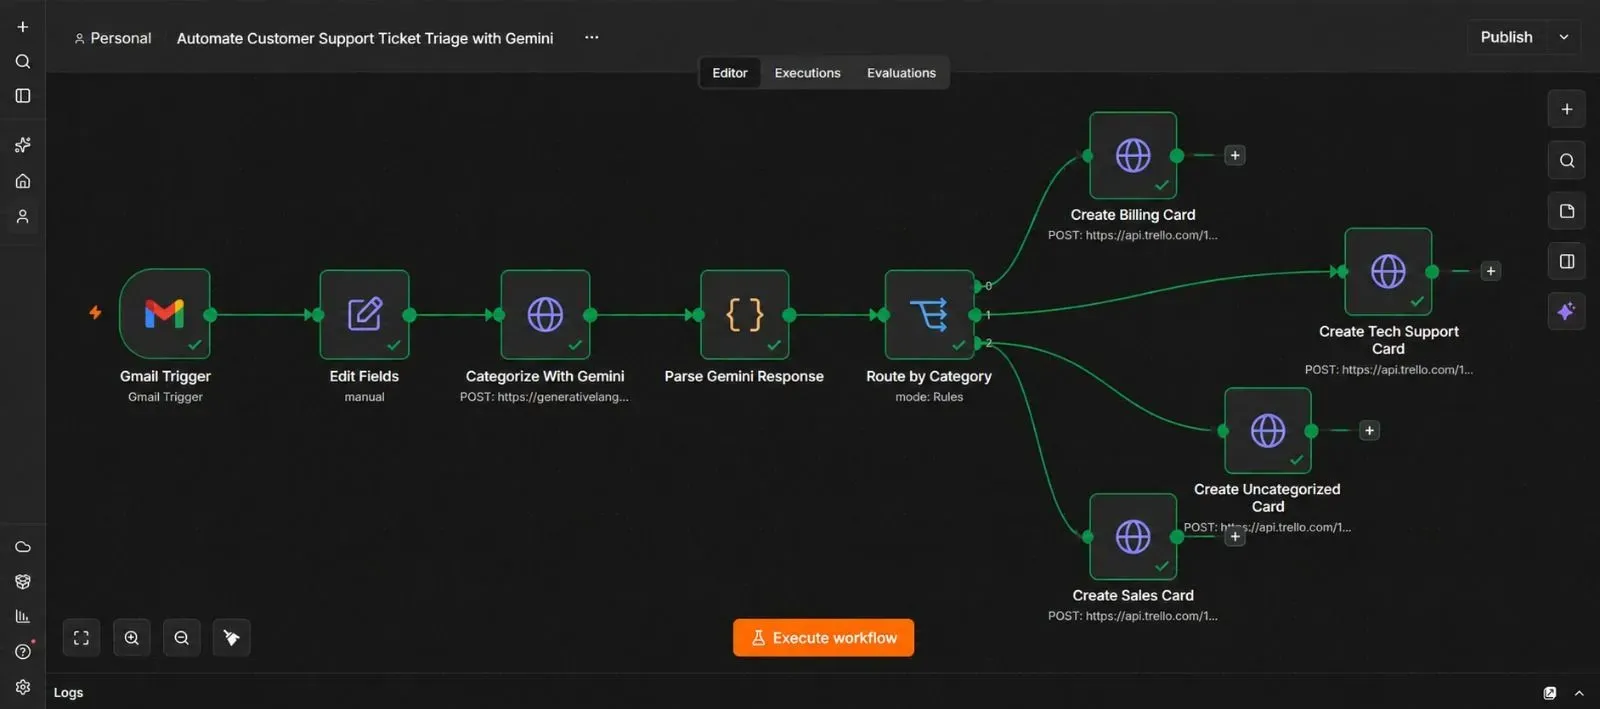Click output 2 connector of Route by Category
Image resolution: width=1600 pixels, height=709 pixels.
(978, 343)
